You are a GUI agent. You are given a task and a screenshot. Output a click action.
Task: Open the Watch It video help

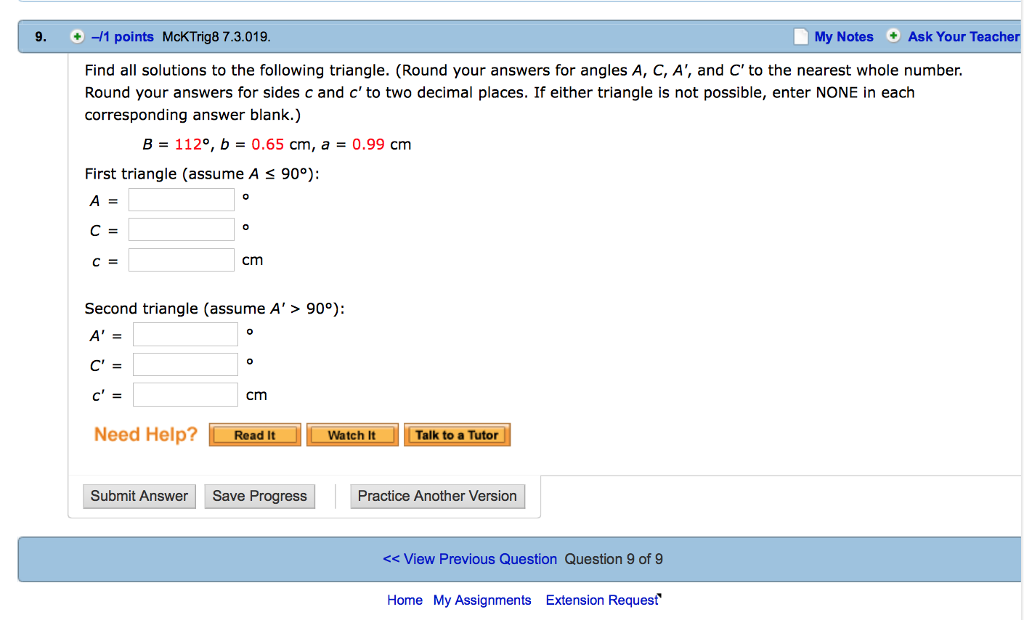pyautogui.click(x=352, y=434)
